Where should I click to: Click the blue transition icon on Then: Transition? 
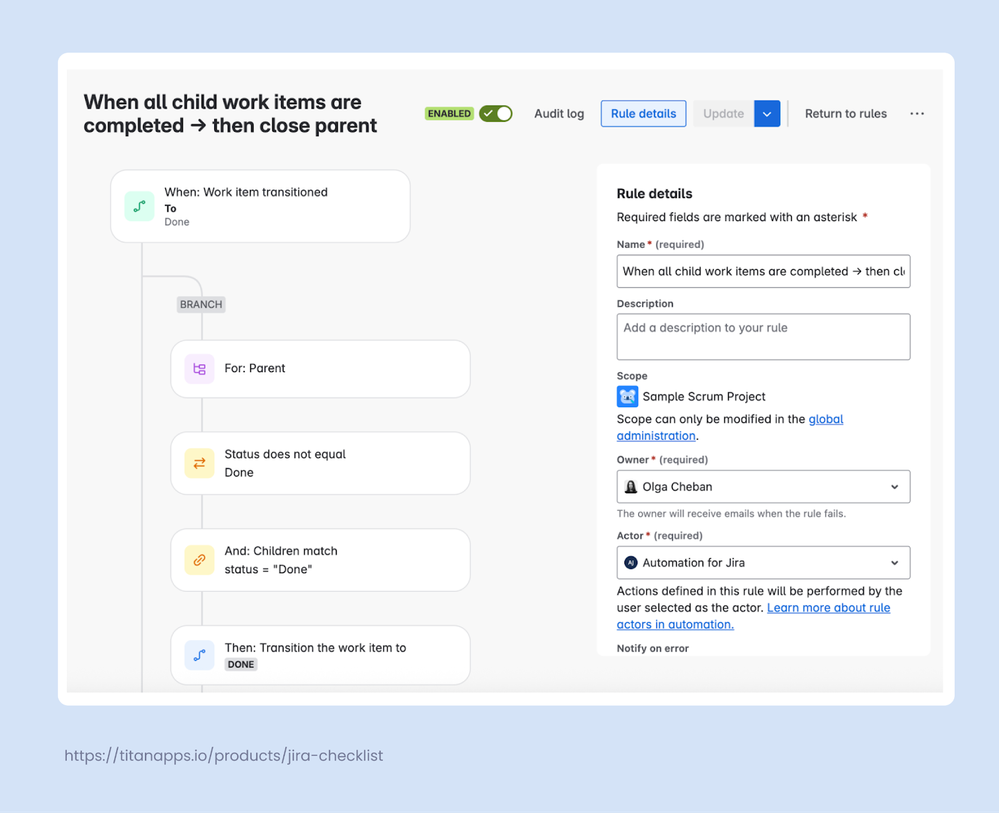(x=199, y=656)
